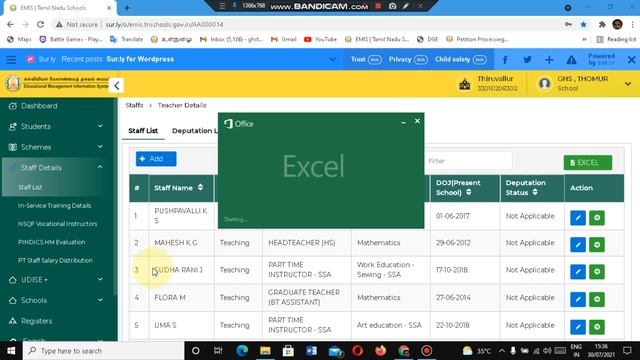Share via Twitter icon in Sur.ly bar
The image size is (640, 360).
527,60
